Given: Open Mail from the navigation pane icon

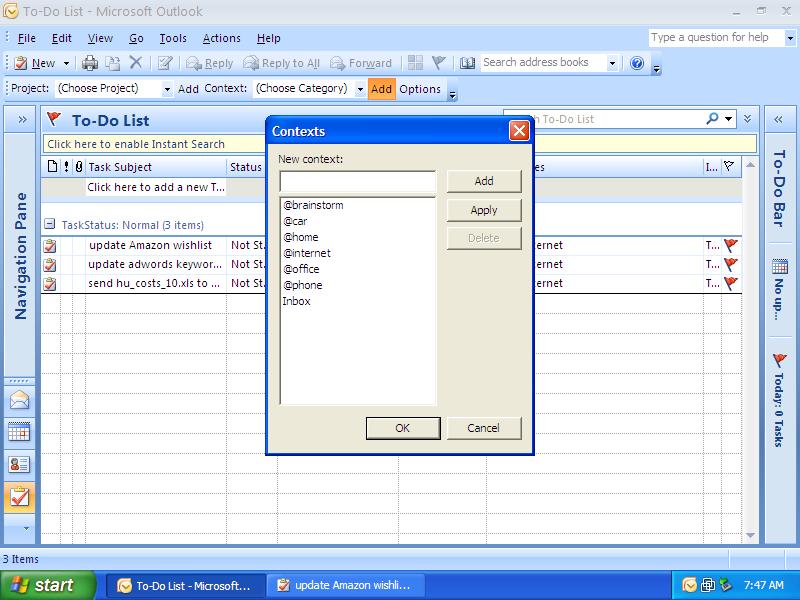Looking at the screenshot, I should click(19, 400).
